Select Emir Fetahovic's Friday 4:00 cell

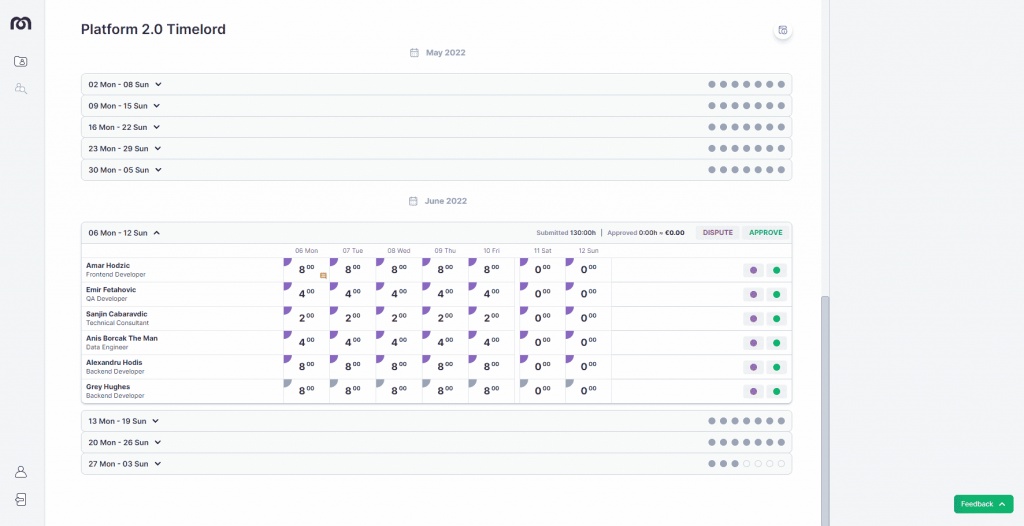(x=492, y=294)
